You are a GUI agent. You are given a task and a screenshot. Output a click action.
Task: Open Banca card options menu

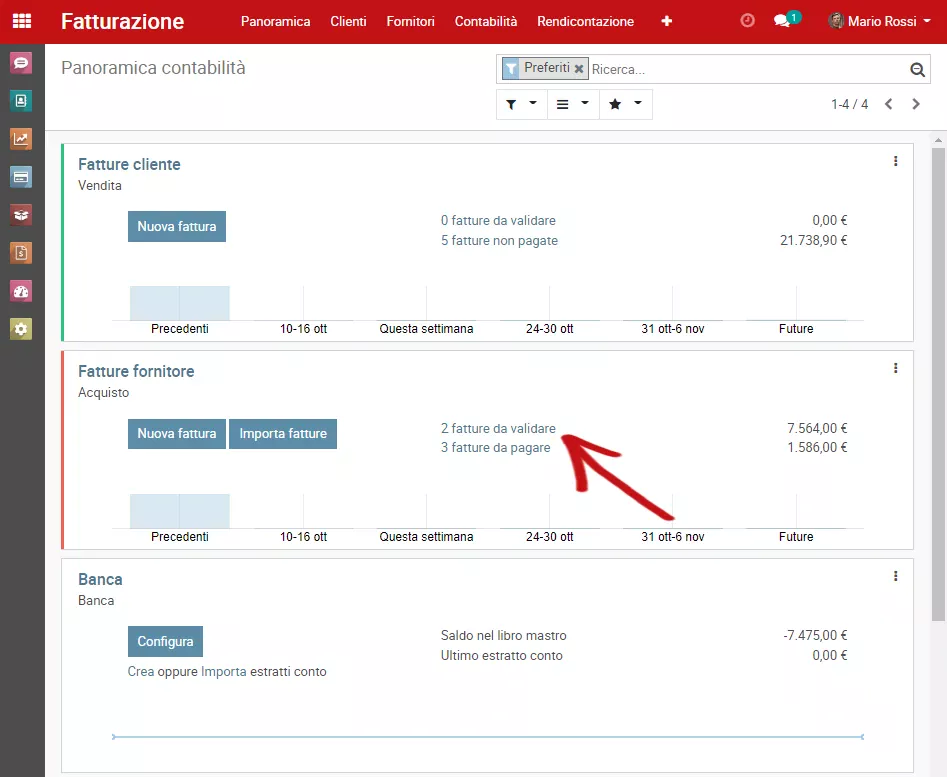click(896, 576)
